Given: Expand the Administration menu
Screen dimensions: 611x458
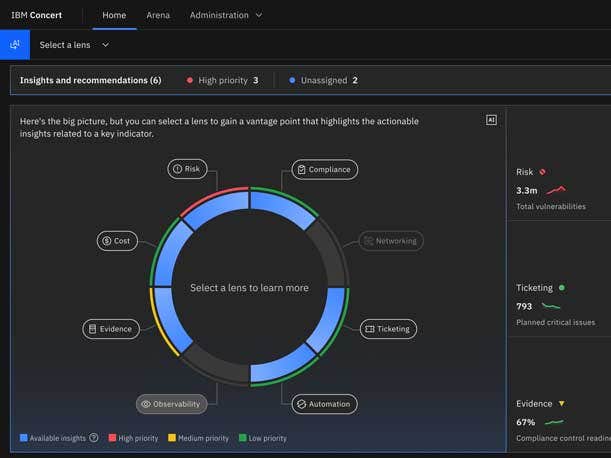Looking at the screenshot, I should coord(226,15).
